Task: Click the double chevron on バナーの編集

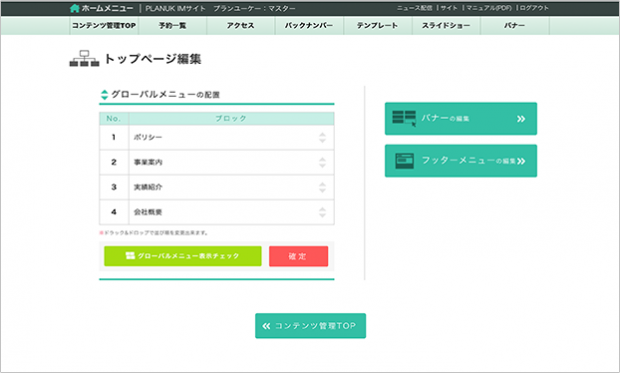Action: click(521, 119)
